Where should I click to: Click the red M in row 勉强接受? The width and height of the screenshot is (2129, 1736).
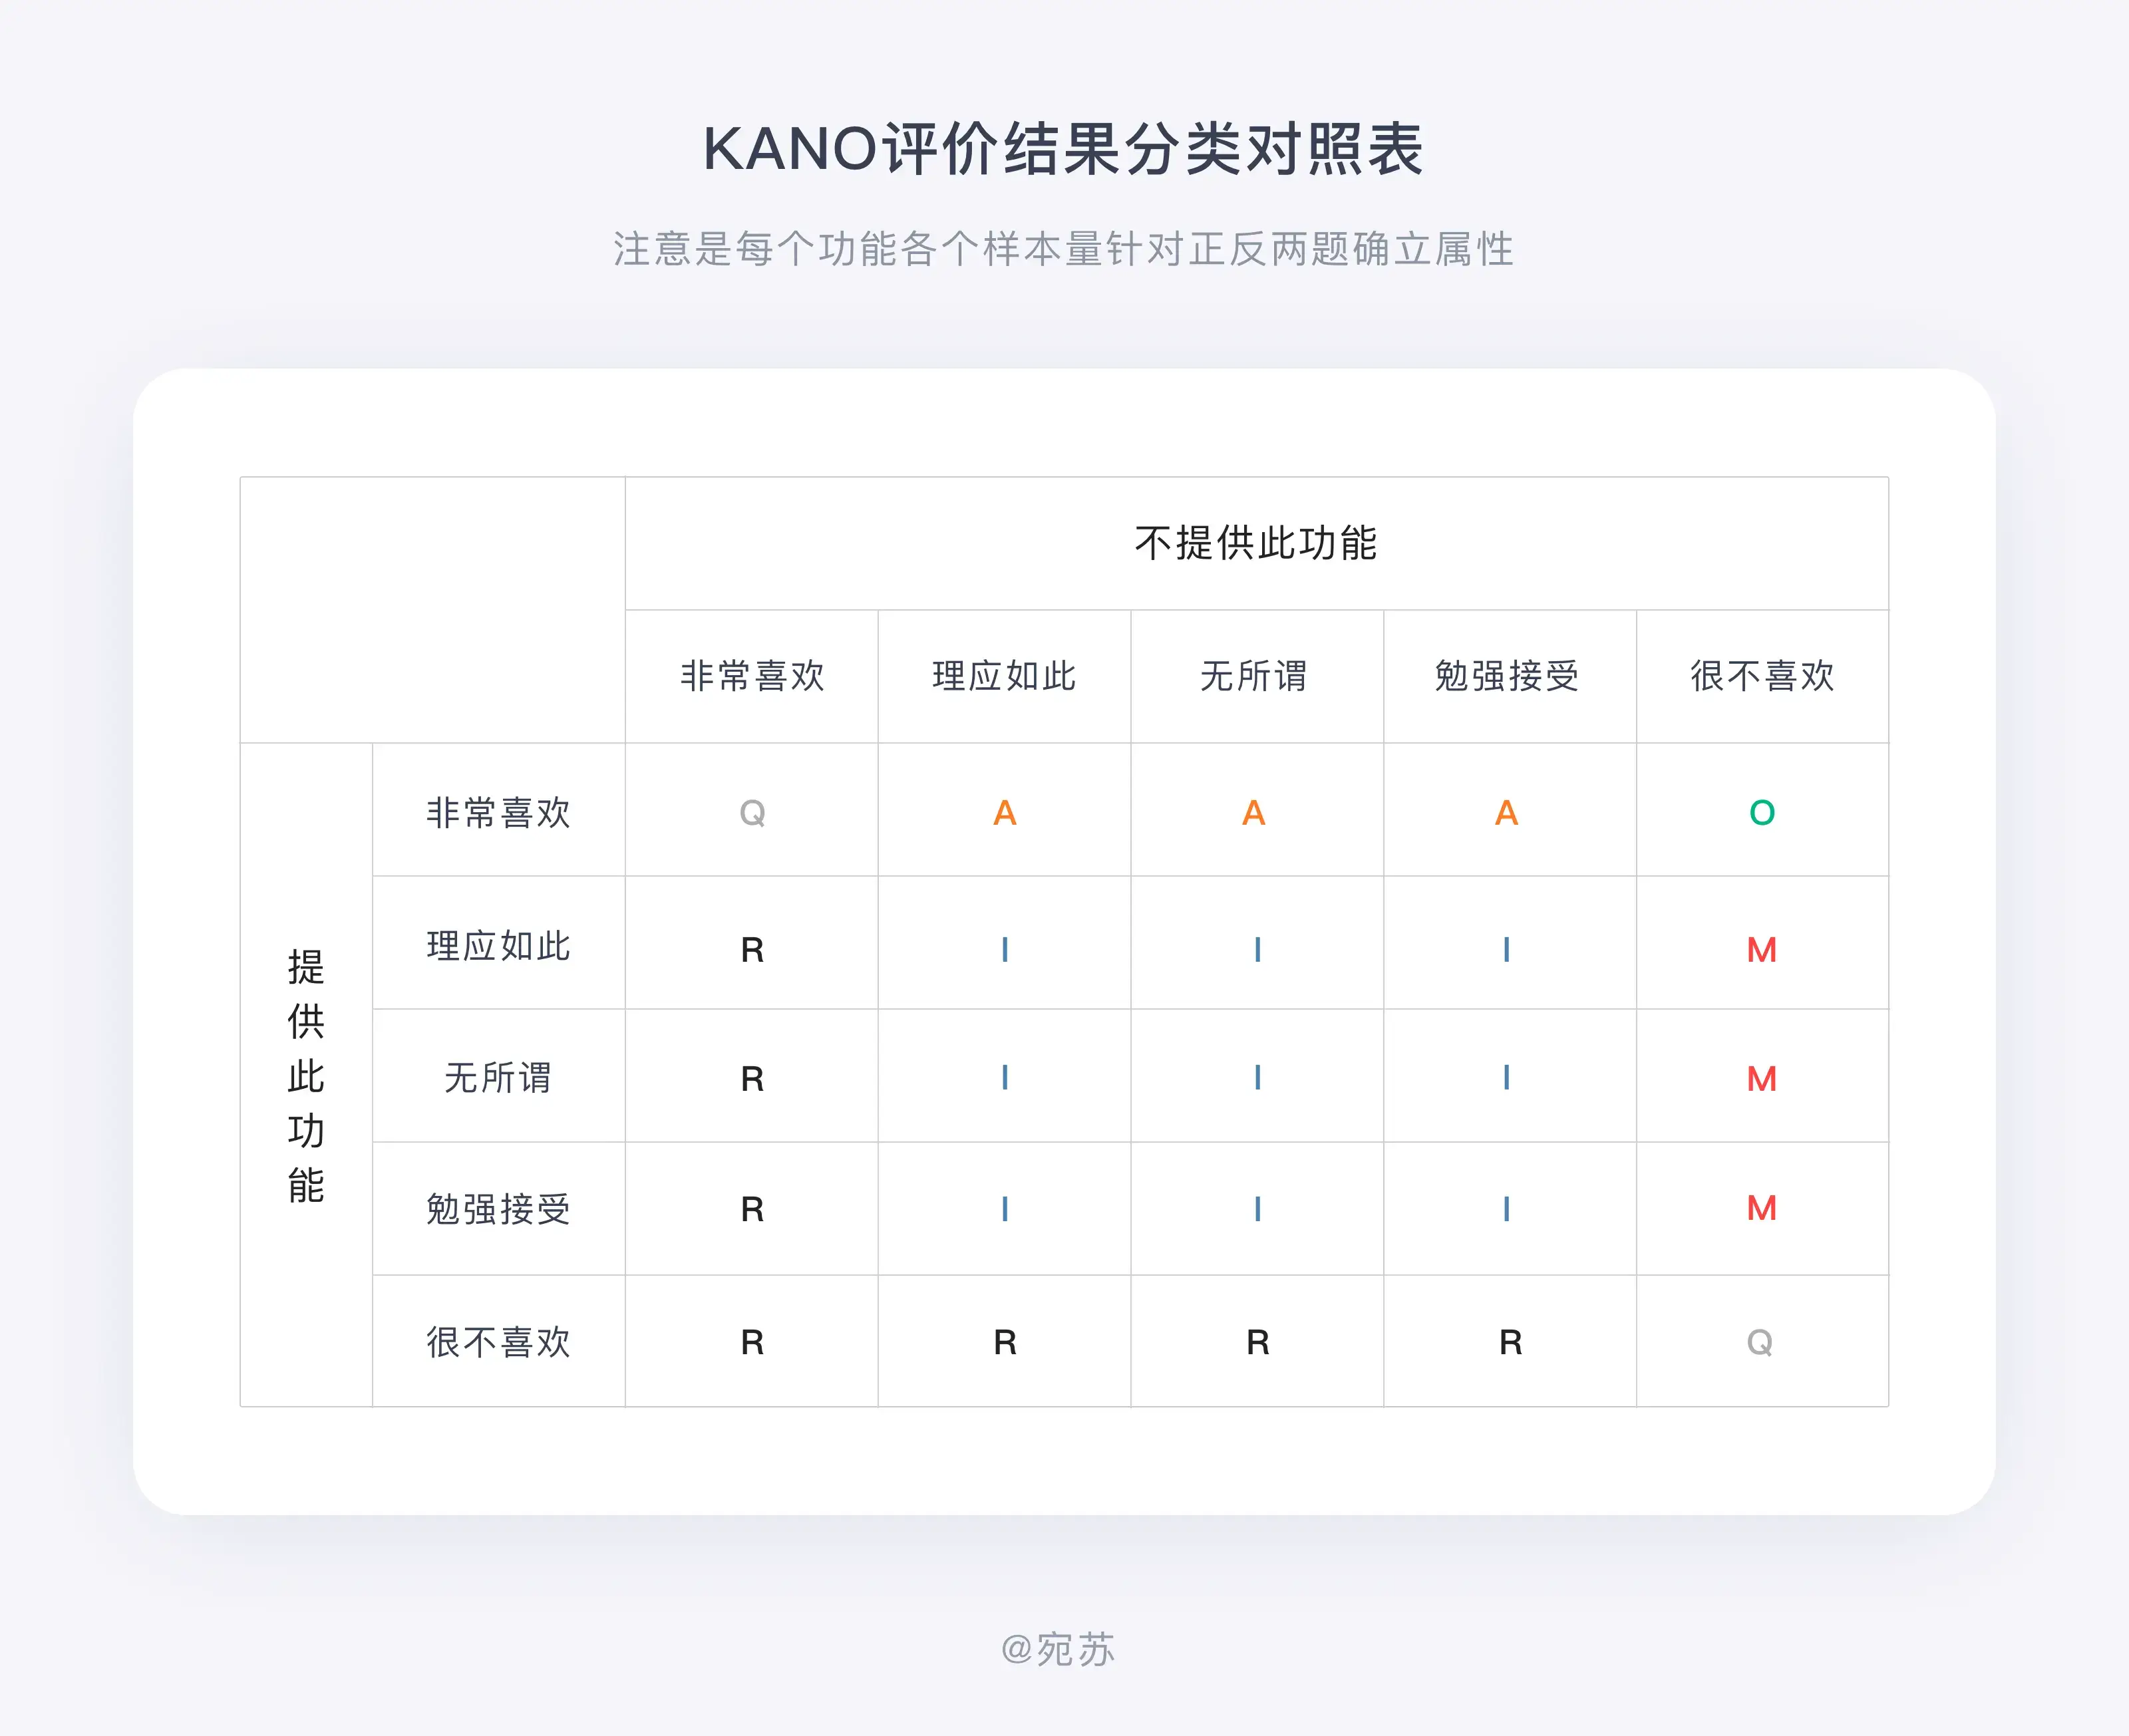pyautogui.click(x=1762, y=1208)
